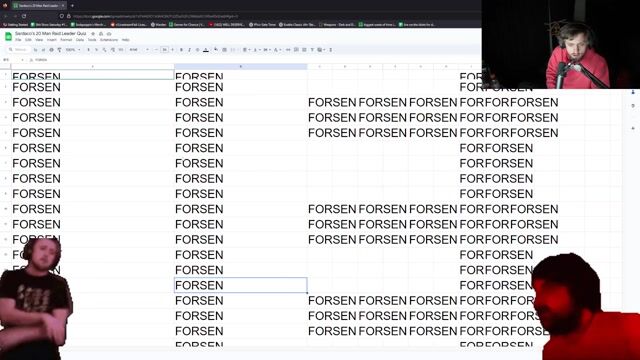Increase font size with the plus button

(172, 50)
